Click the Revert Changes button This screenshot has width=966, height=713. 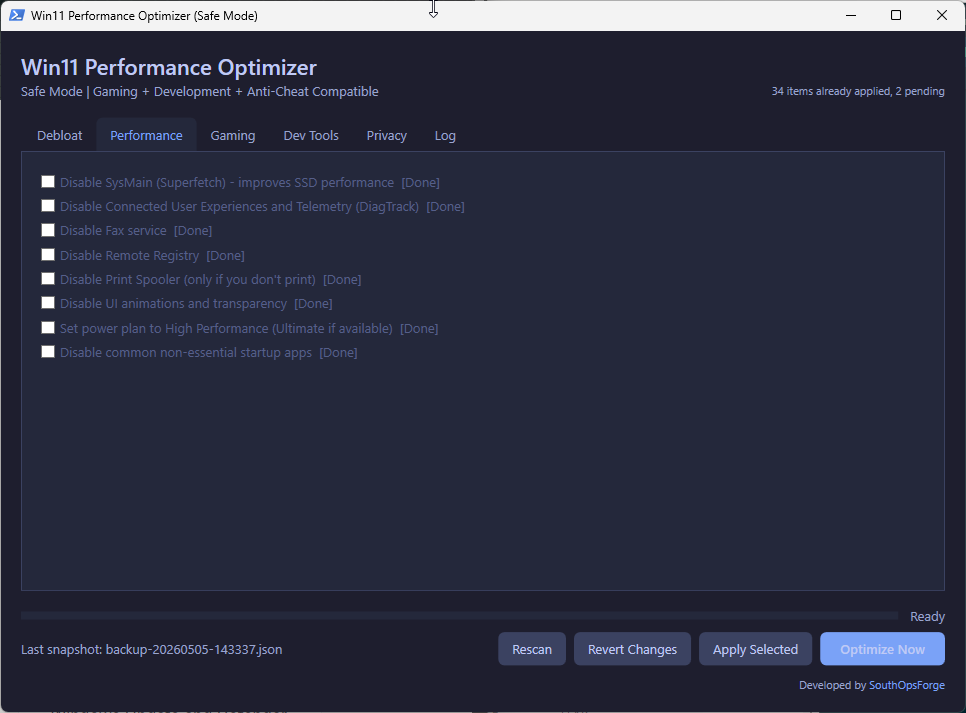[x=632, y=649]
